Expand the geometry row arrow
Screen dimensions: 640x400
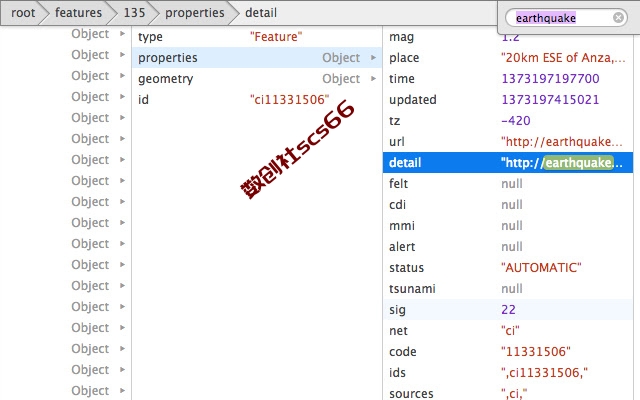pos(373,78)
